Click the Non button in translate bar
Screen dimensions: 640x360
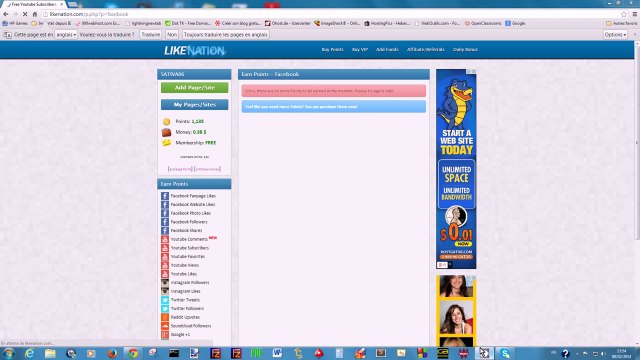pos(172,35)
